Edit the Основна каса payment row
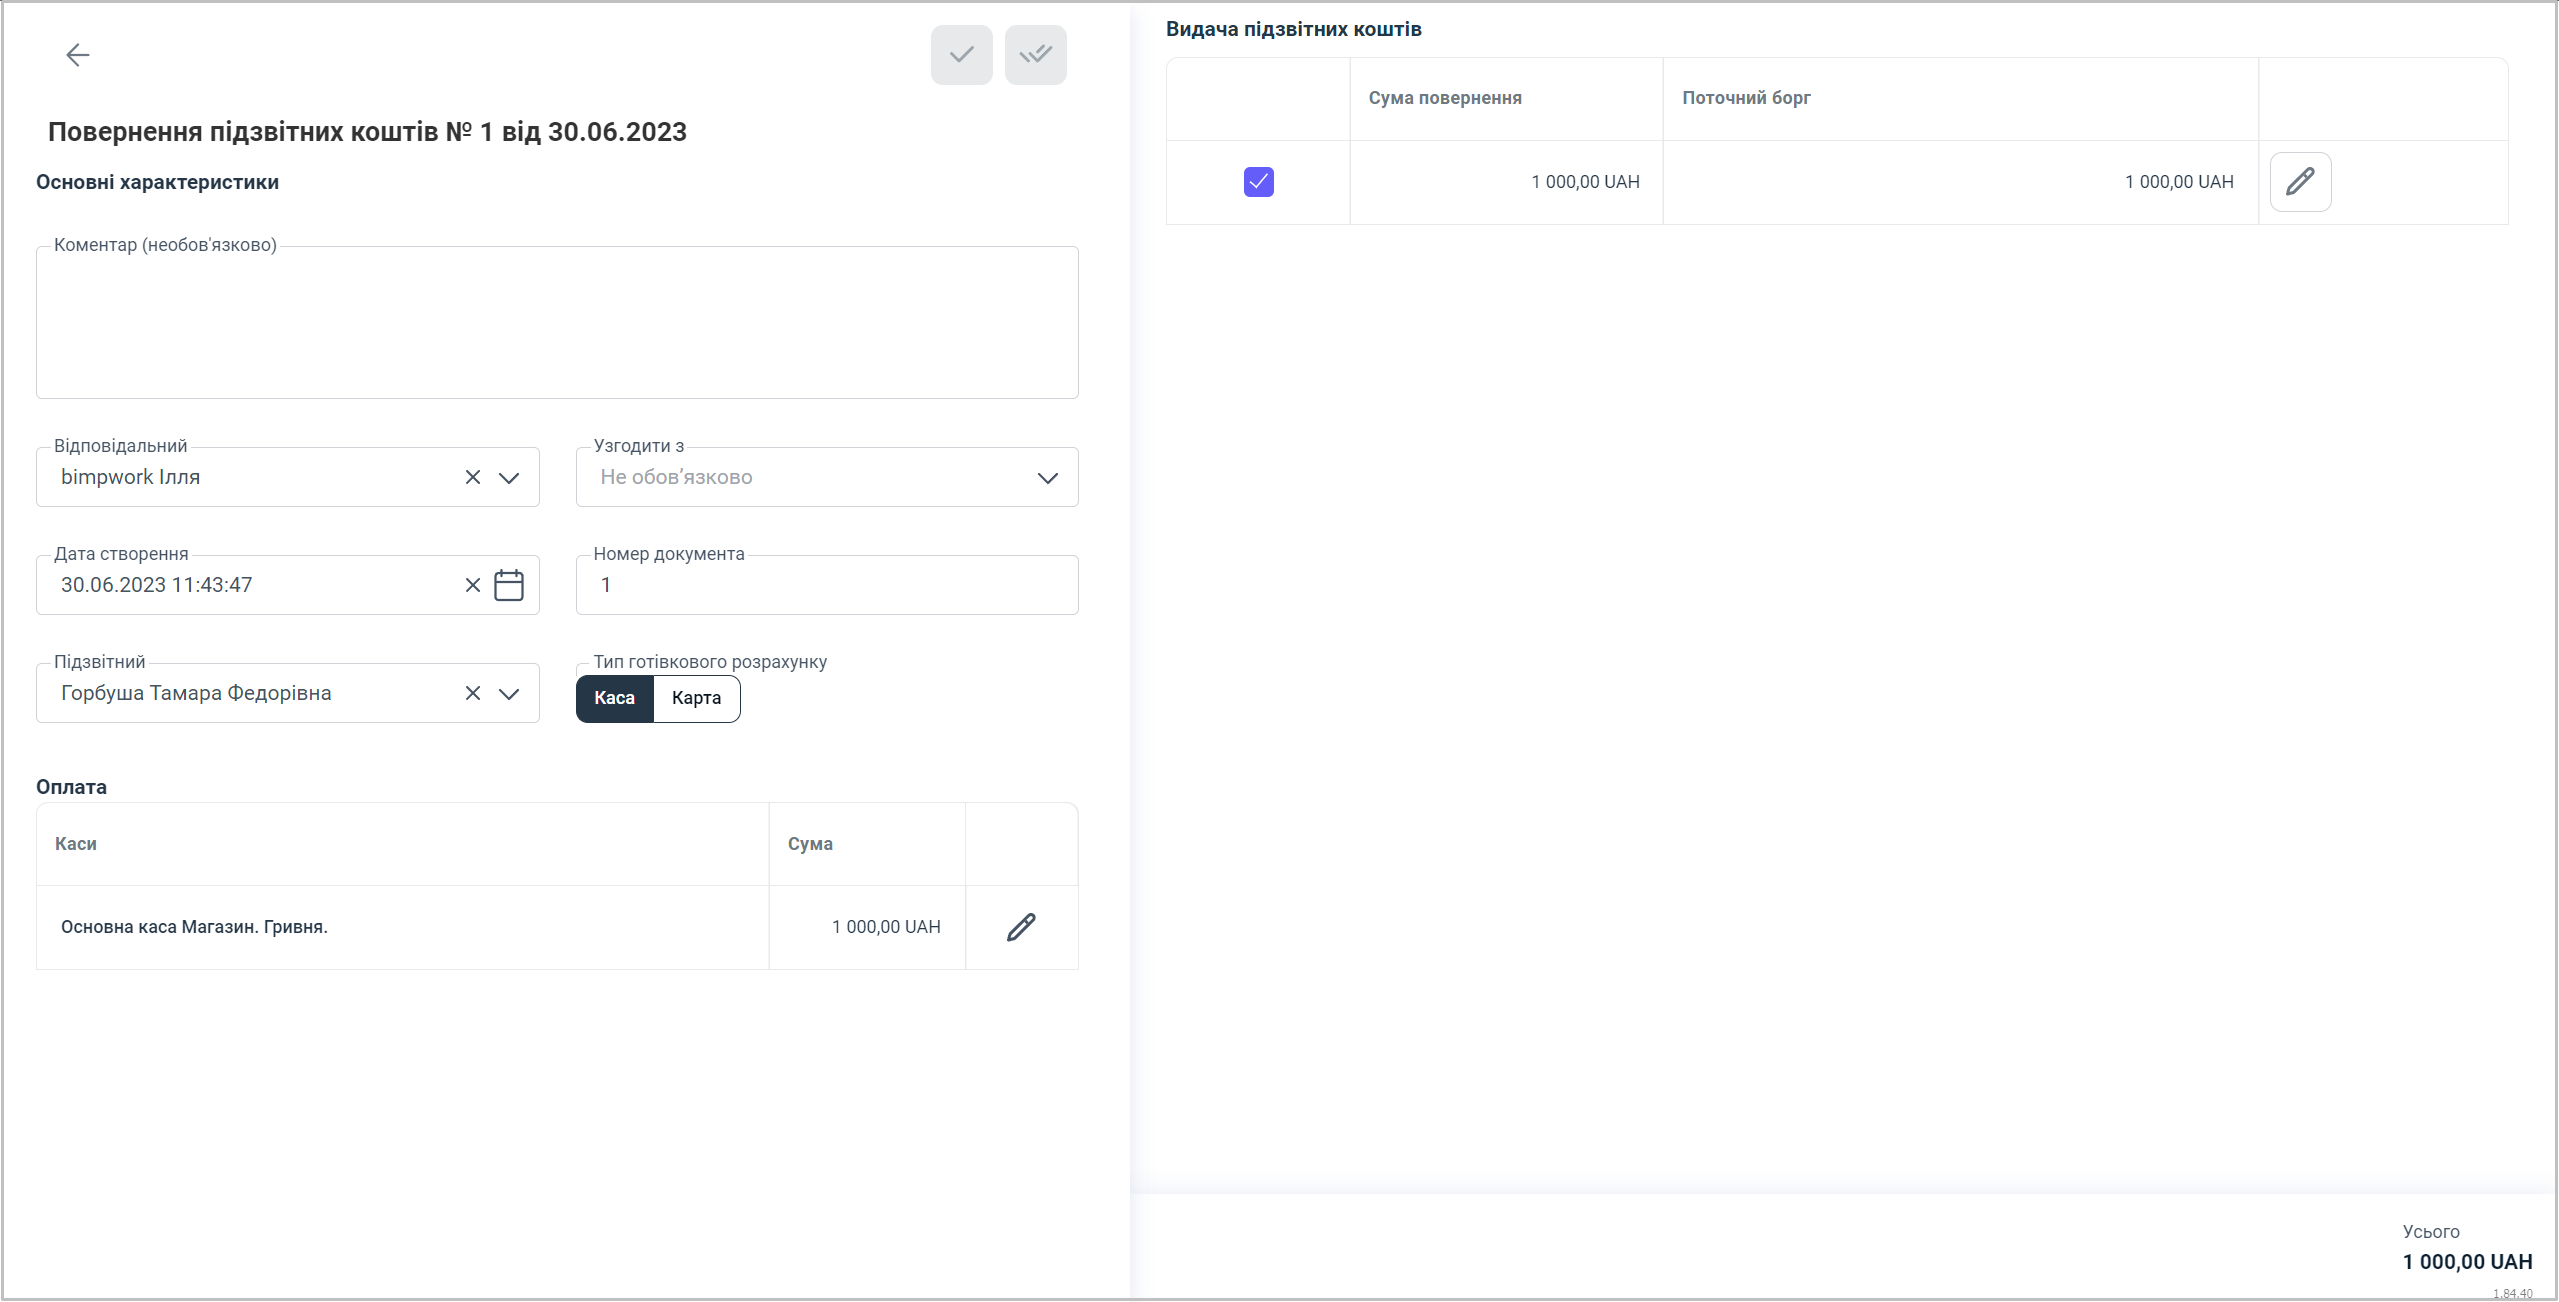 [1021, 928]
